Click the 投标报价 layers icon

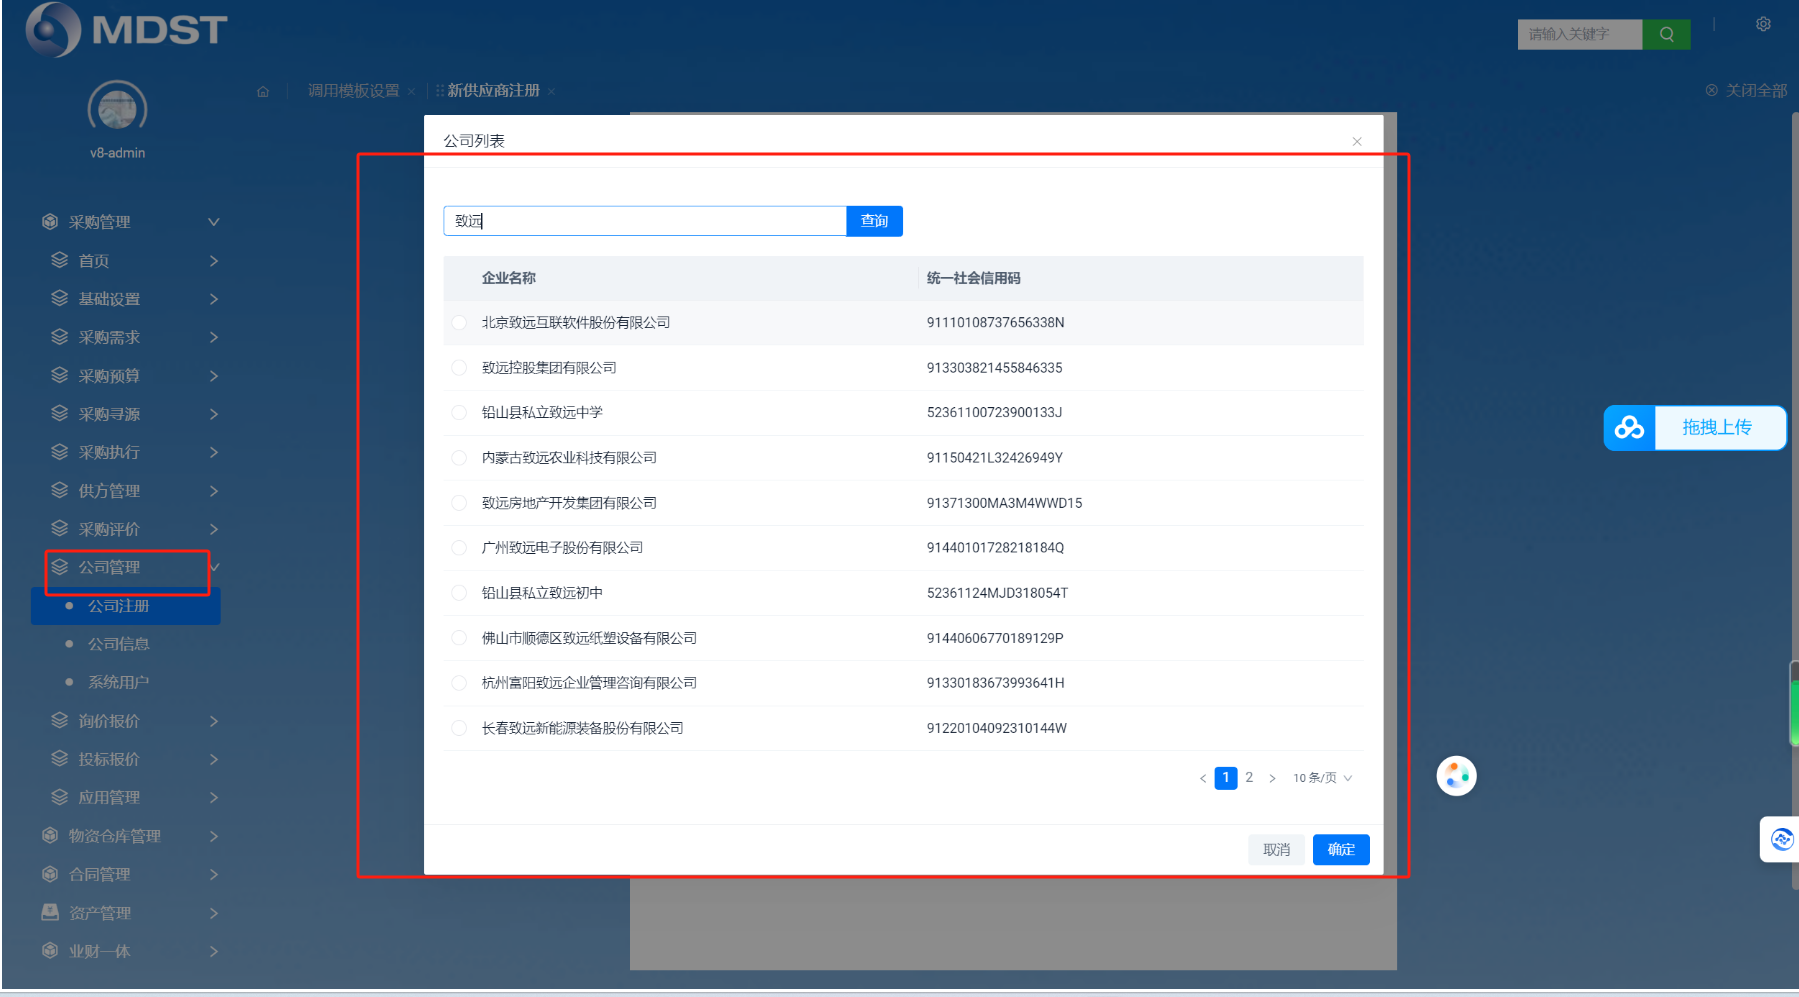click(x=60, y=758)
